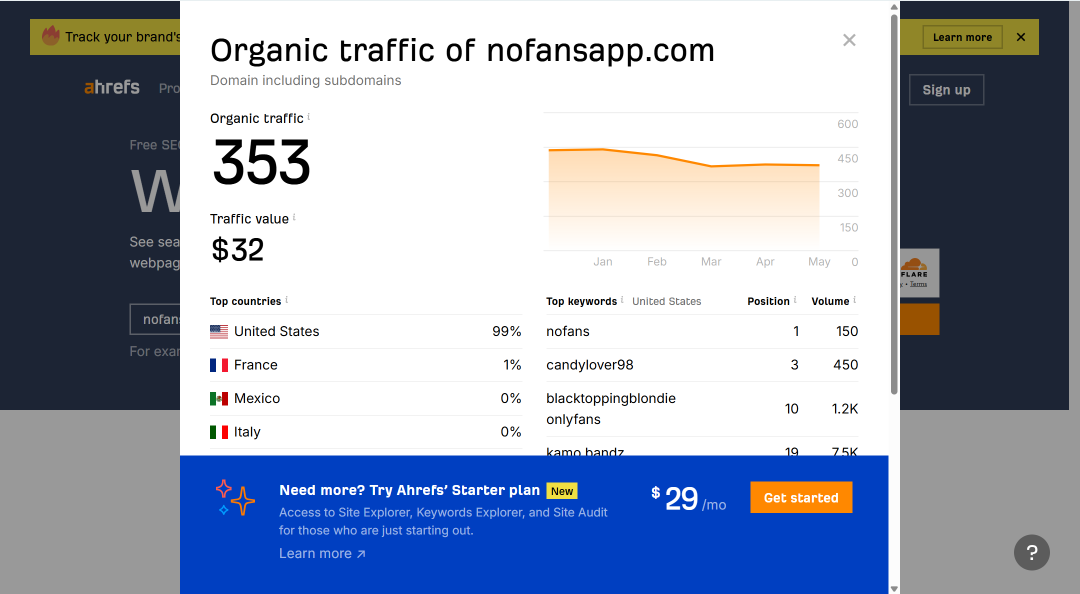
Task: Click the Jan label on chart axis
Action: tap(603, 262)
